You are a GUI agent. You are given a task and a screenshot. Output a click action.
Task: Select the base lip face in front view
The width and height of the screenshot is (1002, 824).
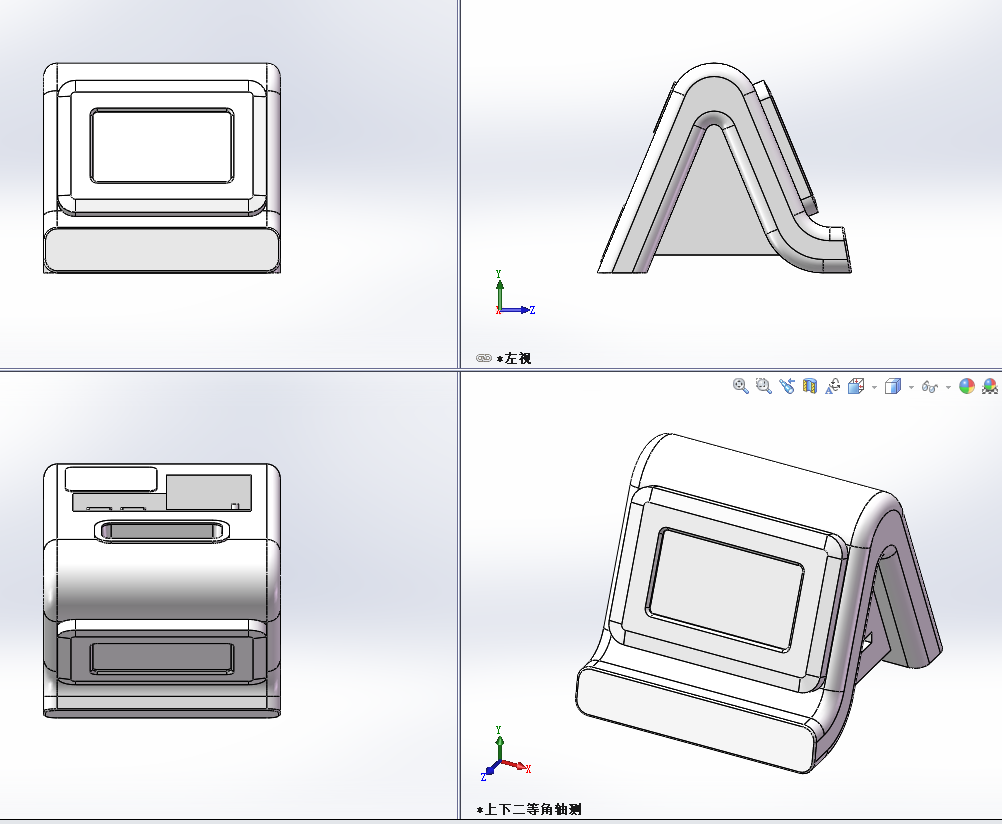(x=162, y=249)
